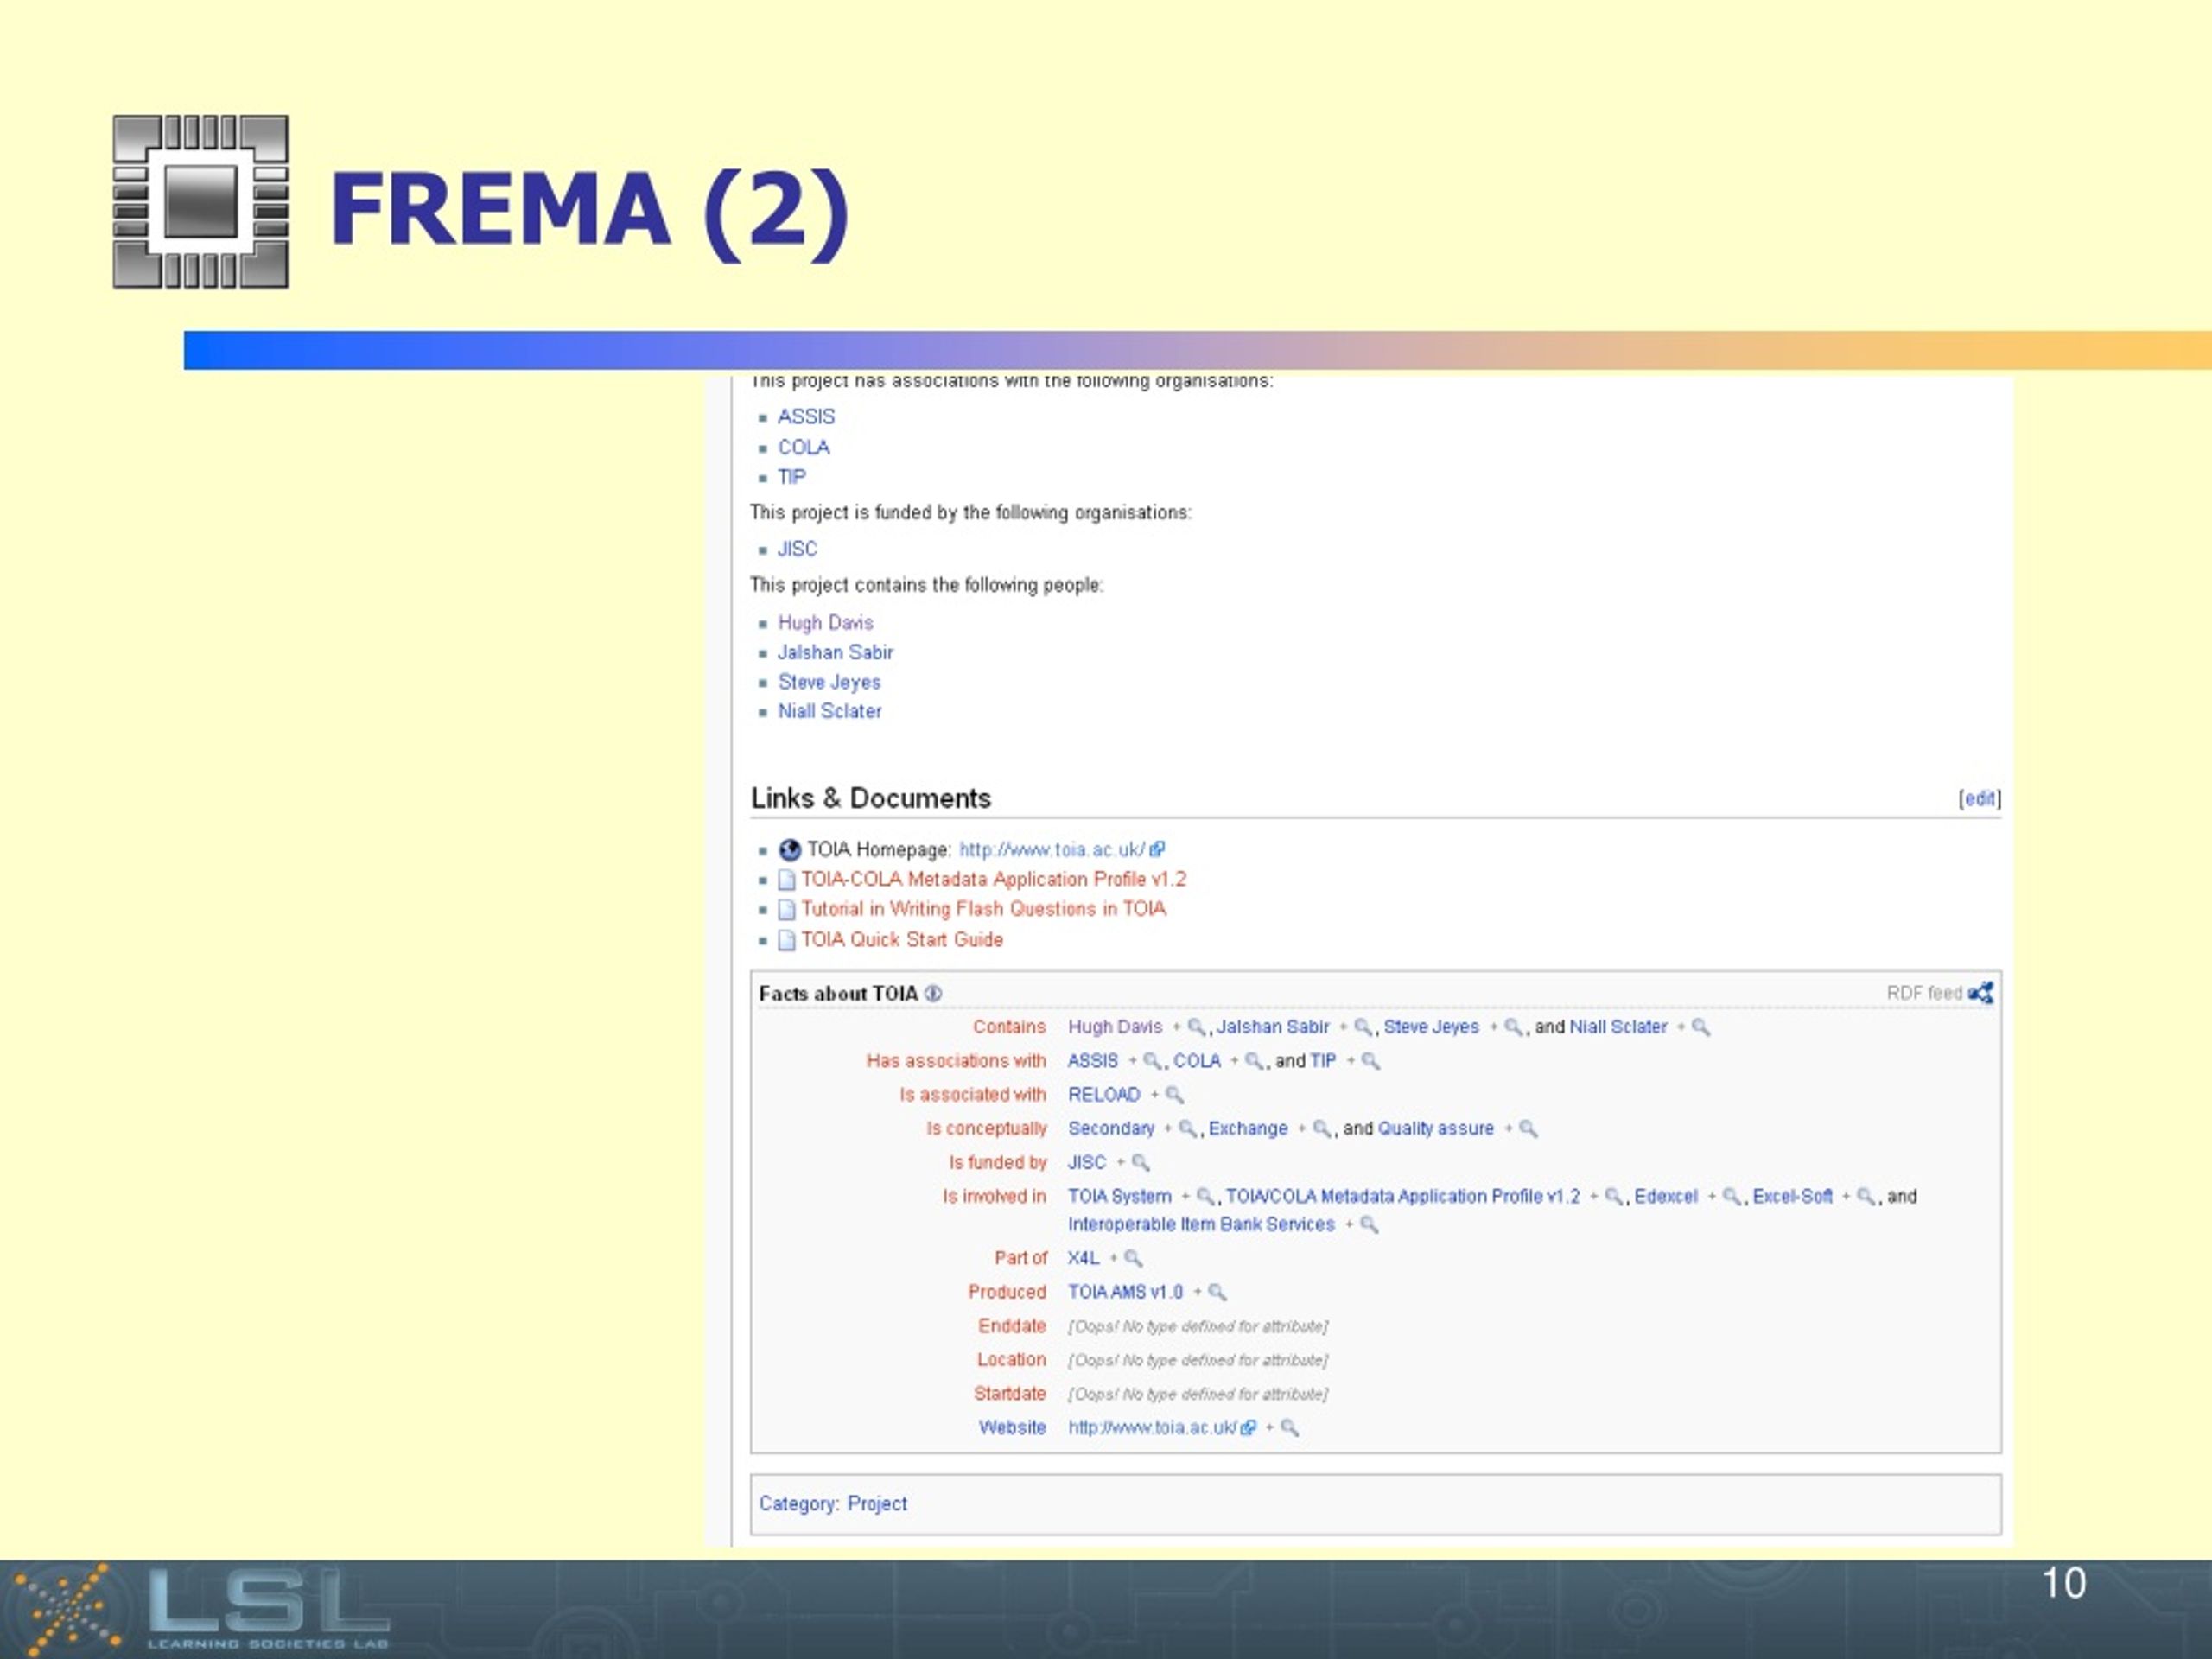Click the search magnifier after Interoperable Item Bank Services
The image size is (2212, 1659).
[1370, 1225]
